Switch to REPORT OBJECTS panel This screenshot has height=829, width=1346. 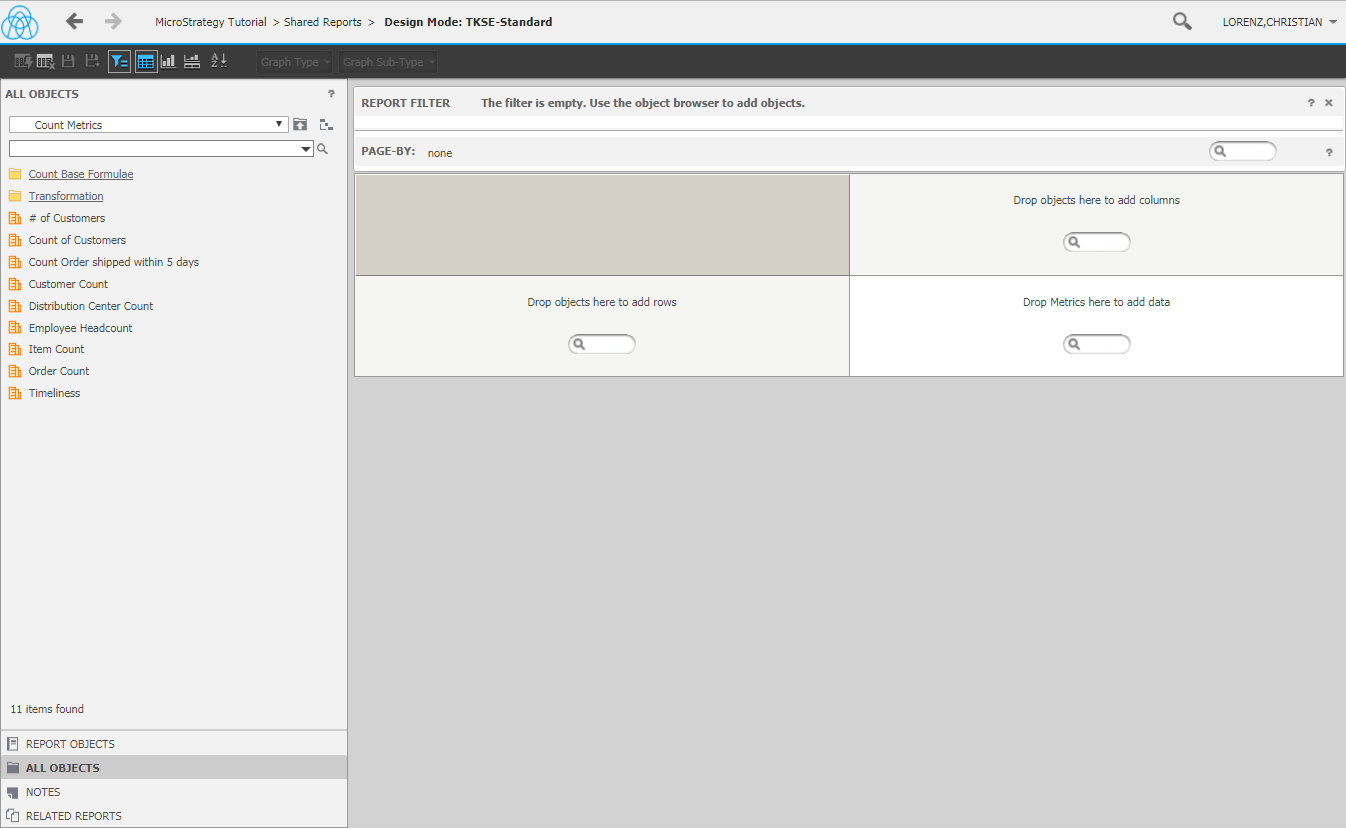pyautogui.click(x=70, y=744)
